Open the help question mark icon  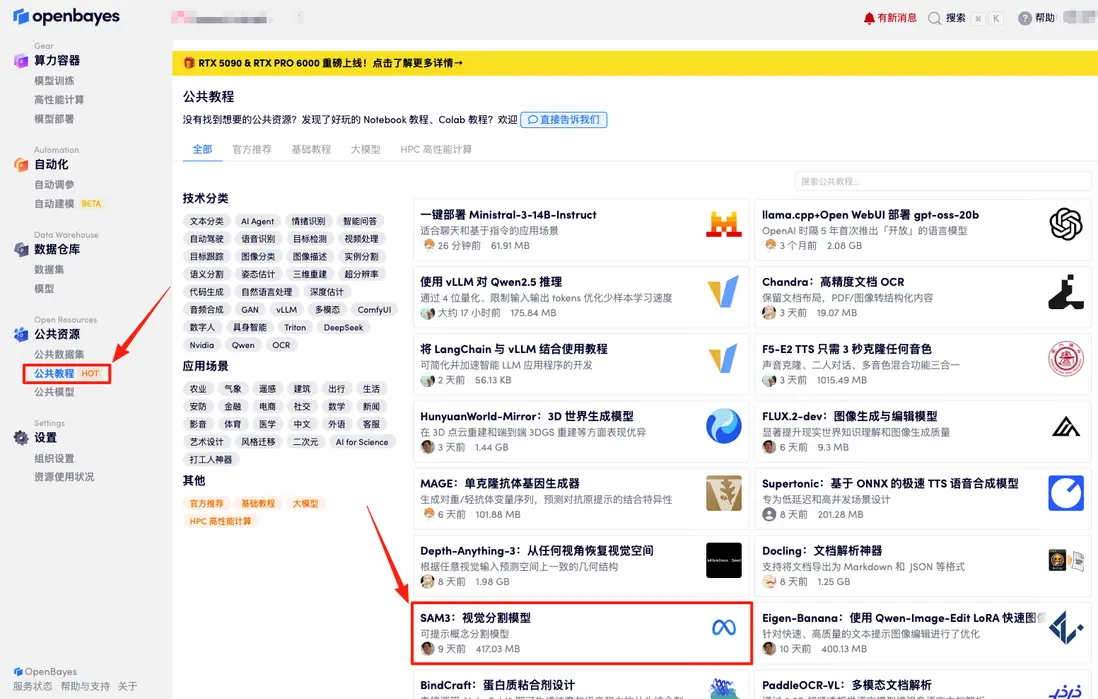[x=1024, y=18]
